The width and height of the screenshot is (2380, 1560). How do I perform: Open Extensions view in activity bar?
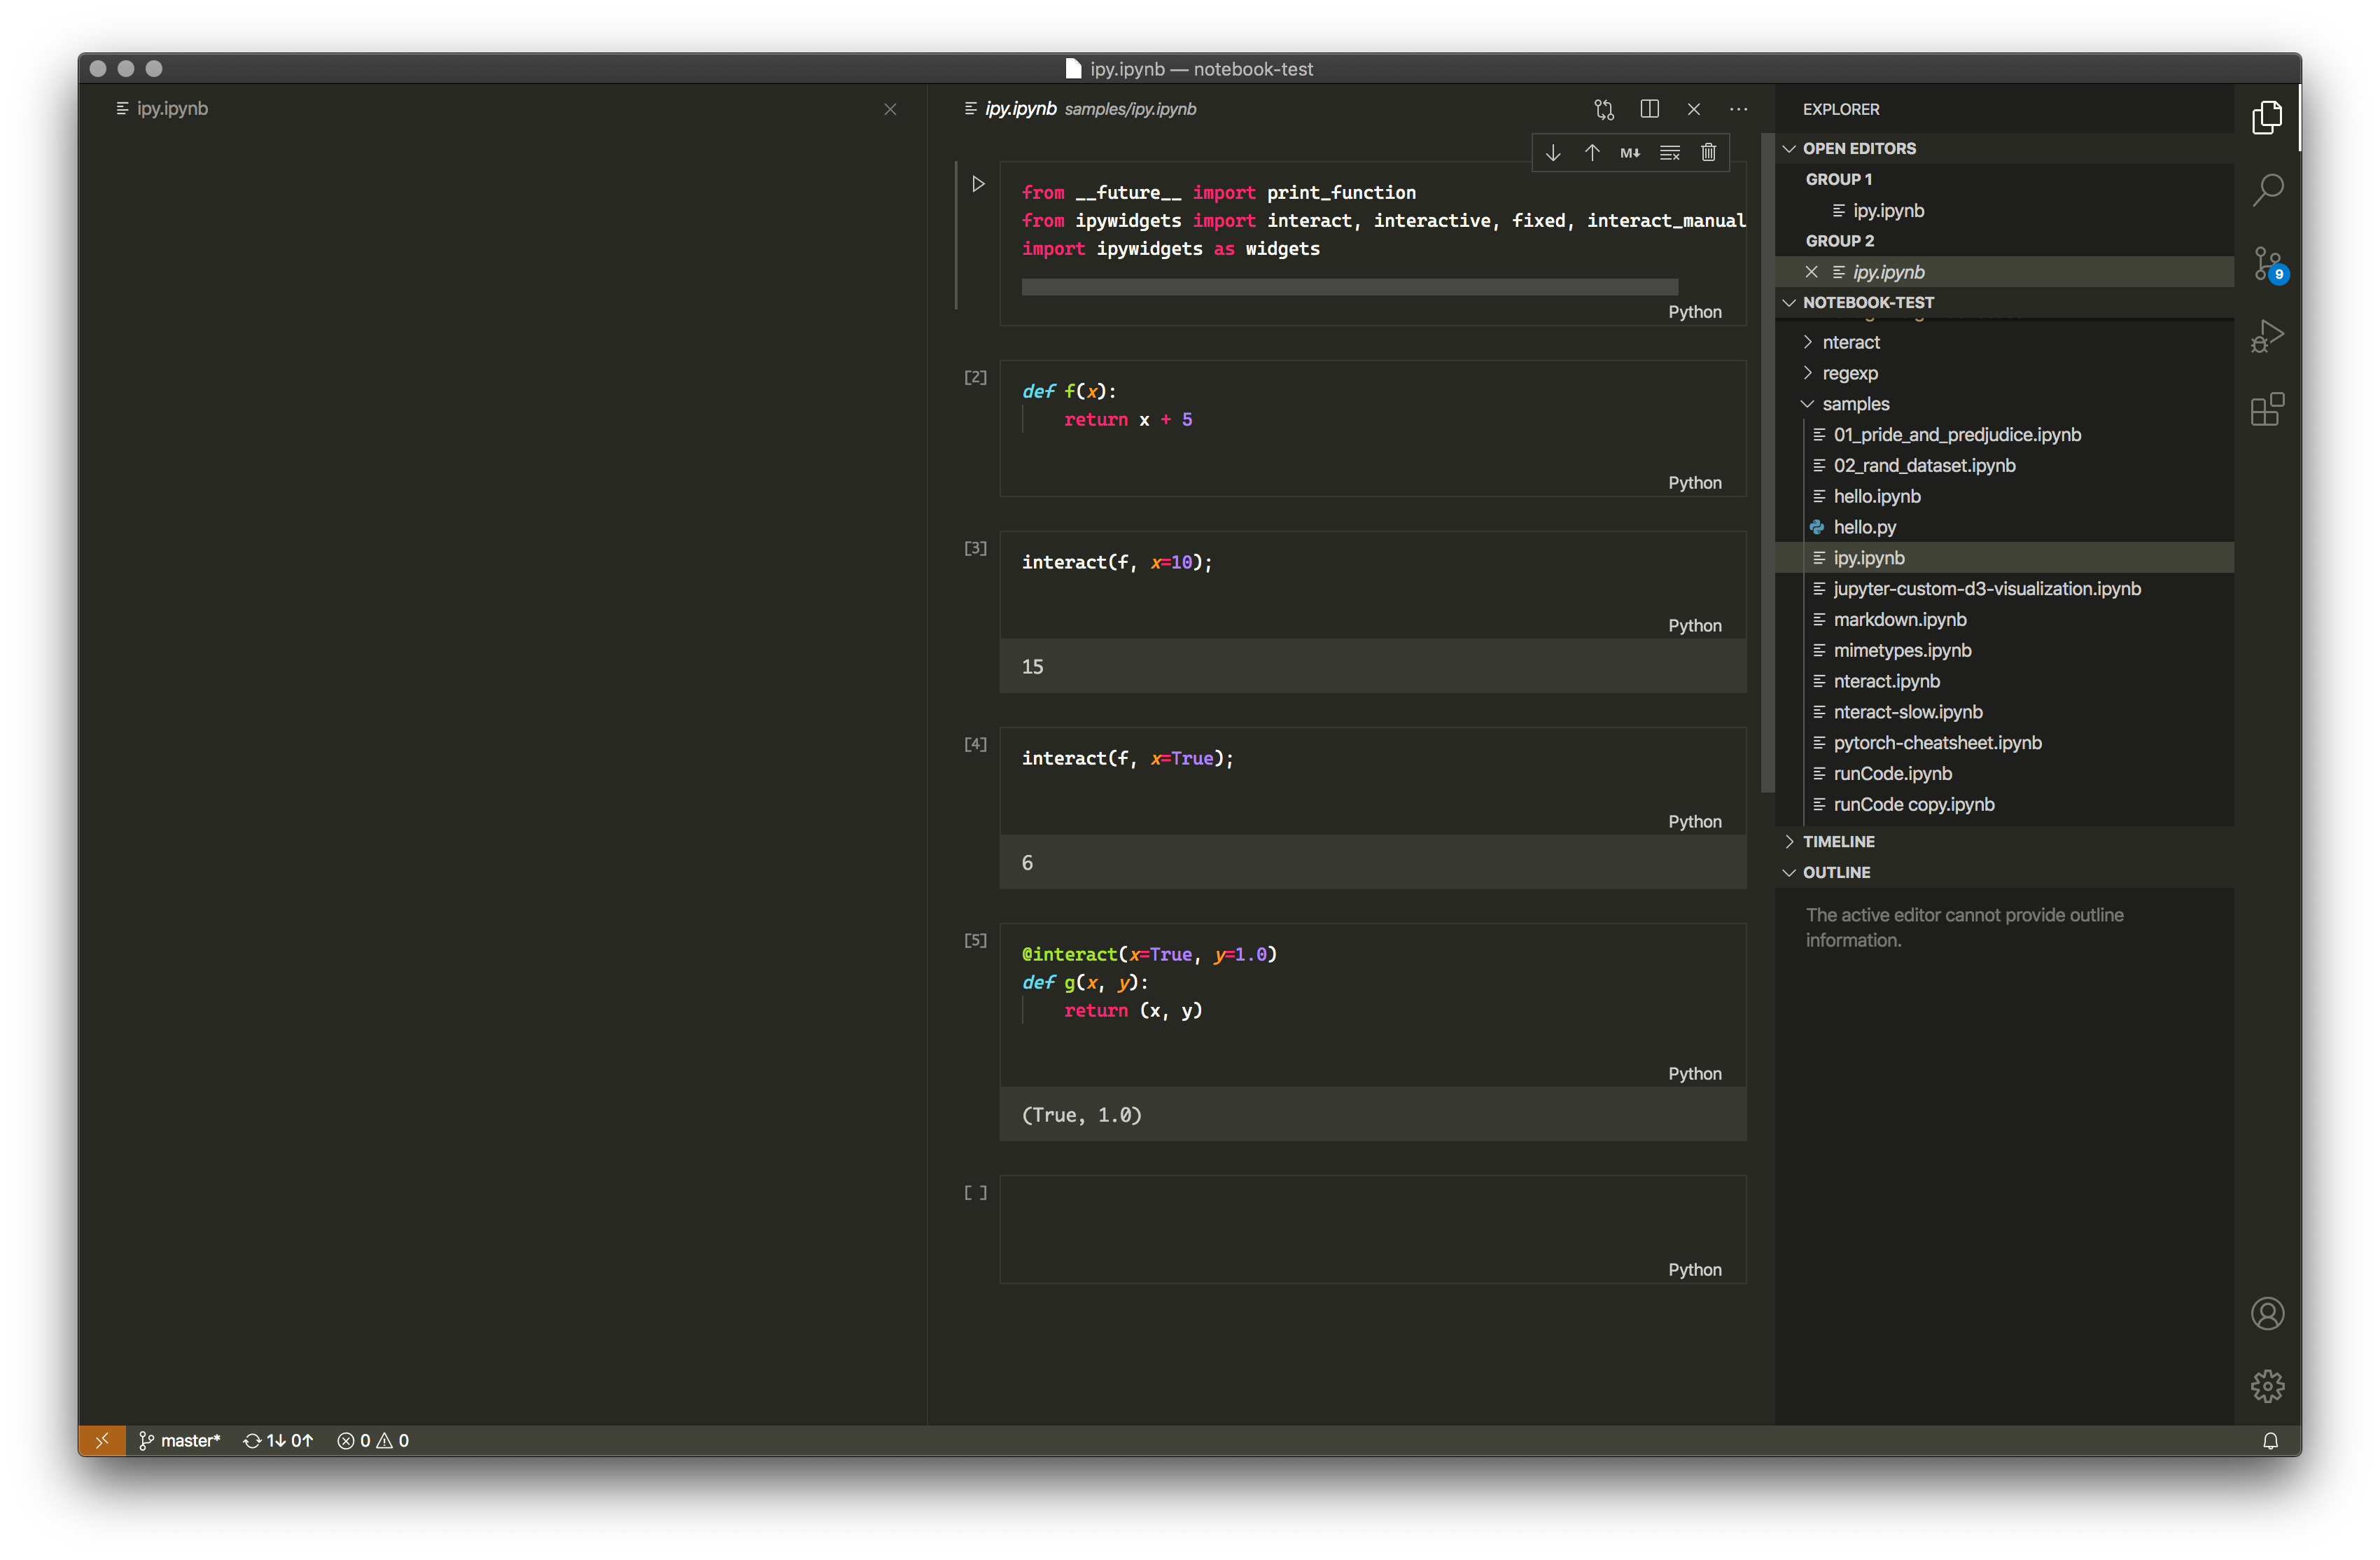click(2267, 410)
